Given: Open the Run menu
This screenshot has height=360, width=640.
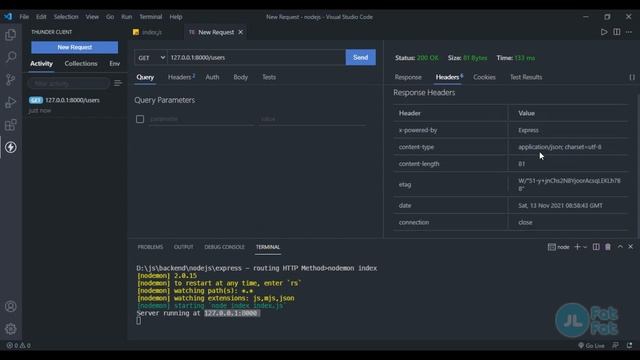Looking at the screenshot, I should [127, 17].
